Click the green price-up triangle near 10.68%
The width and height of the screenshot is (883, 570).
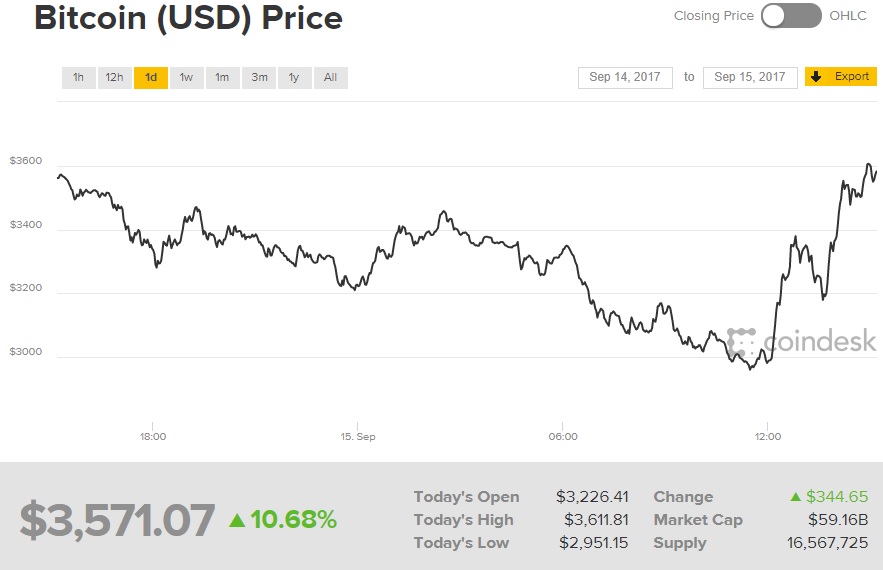tap(237, 520)
